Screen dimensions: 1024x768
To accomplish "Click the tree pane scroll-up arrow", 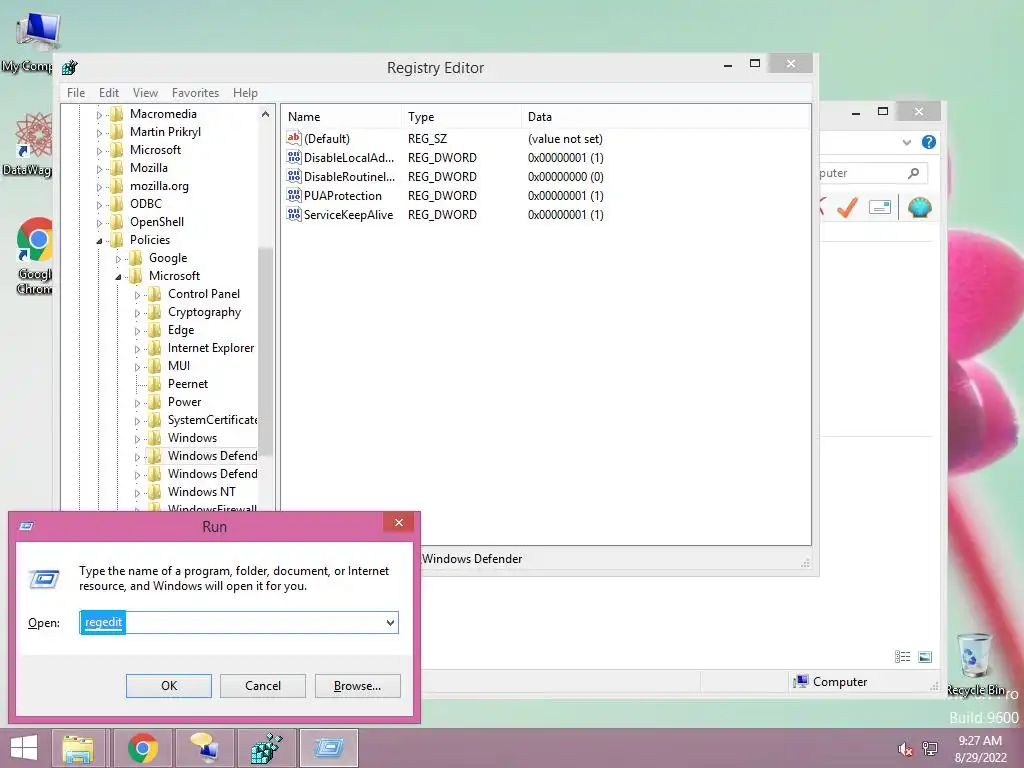I will (x=265, y=114).
